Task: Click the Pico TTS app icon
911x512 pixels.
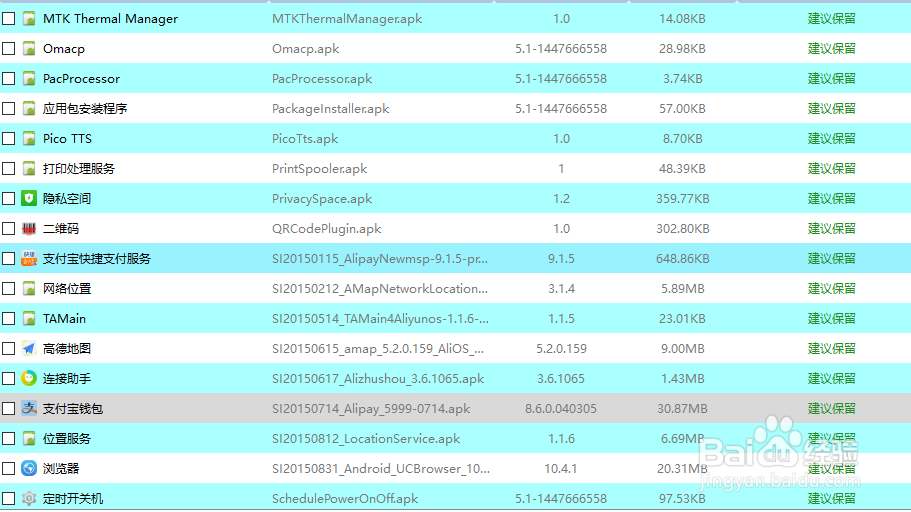Action: [x=29, y=139]
